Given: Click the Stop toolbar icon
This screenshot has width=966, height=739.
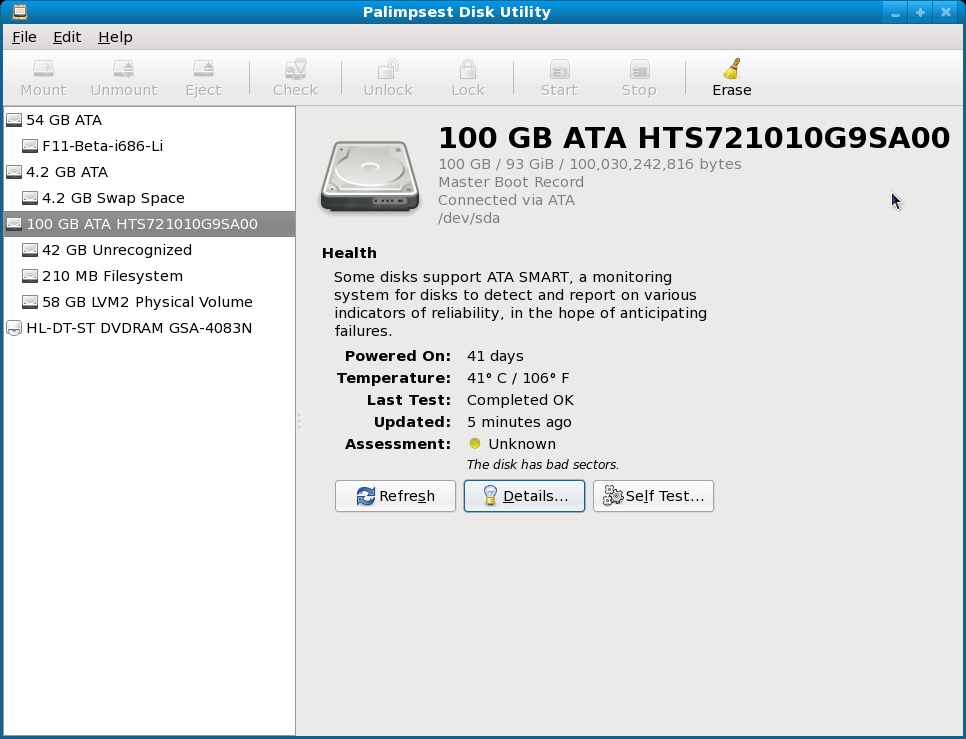Looking at the screenshot, I should tap(639, 68).
